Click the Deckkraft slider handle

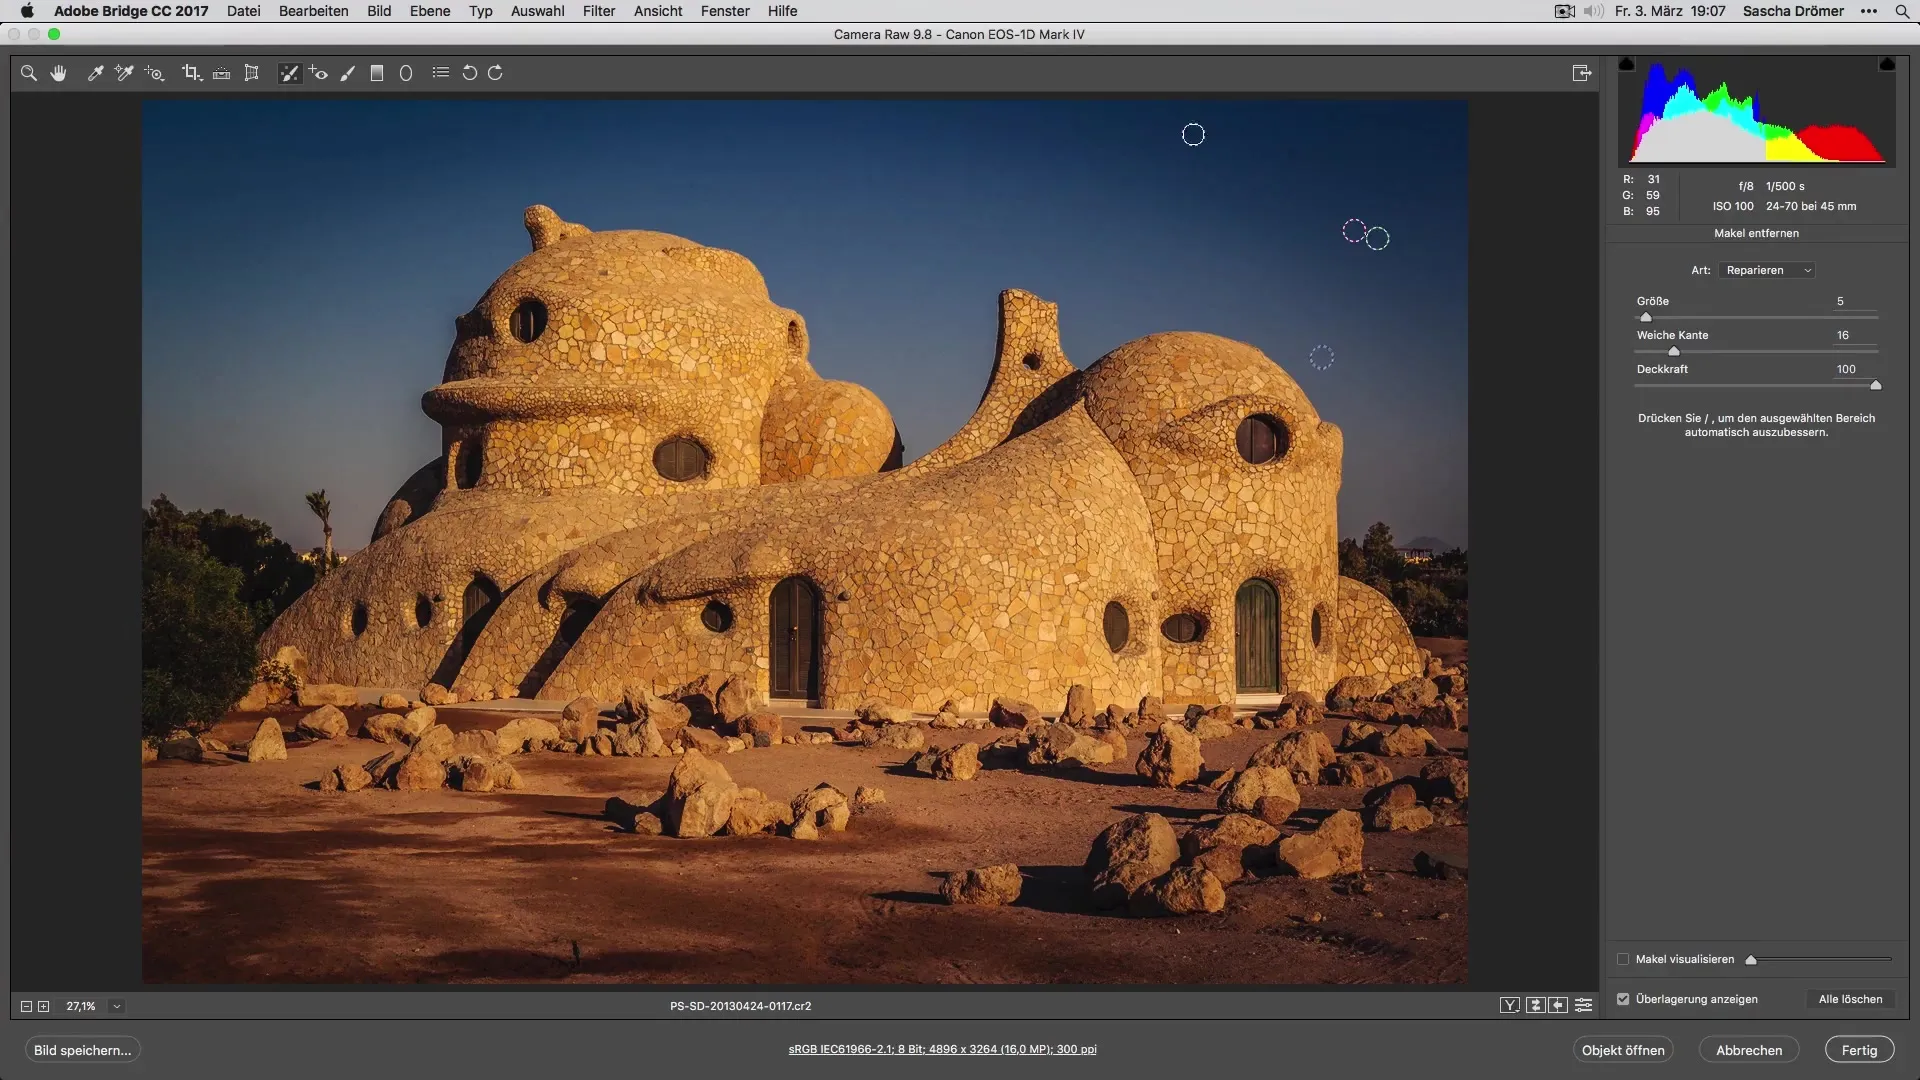point(1875,385)
